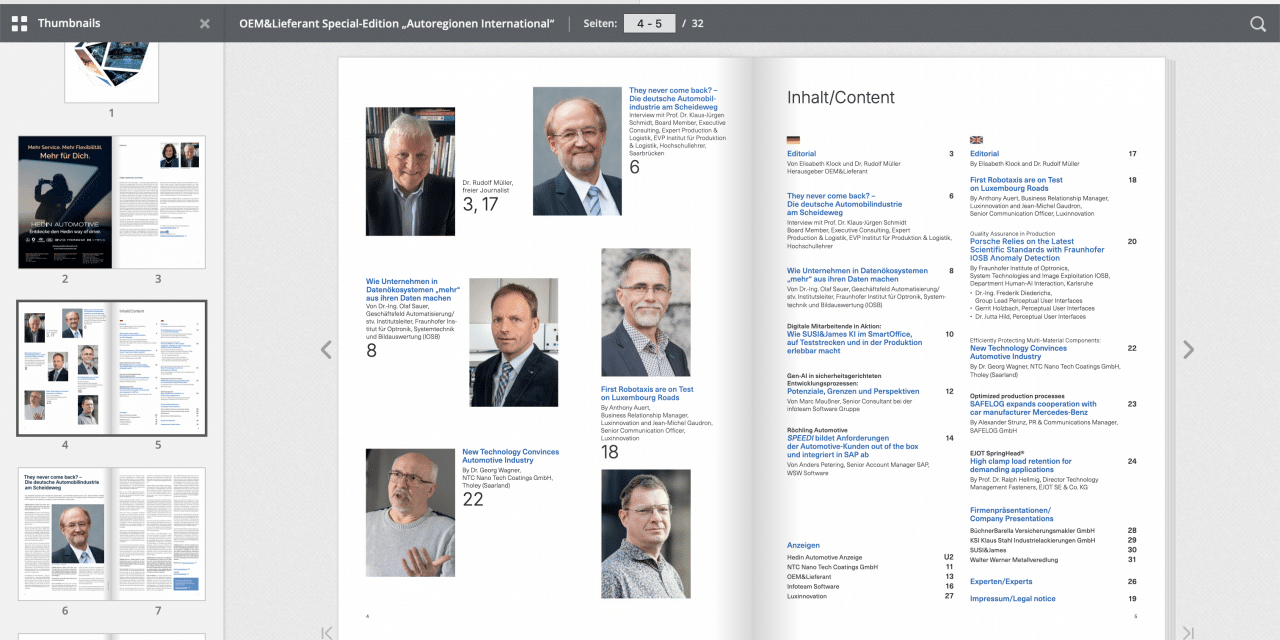Open the "Editorial" table of contents link
The width and height of the screenshot is (1280, 640).
(804, 153)
